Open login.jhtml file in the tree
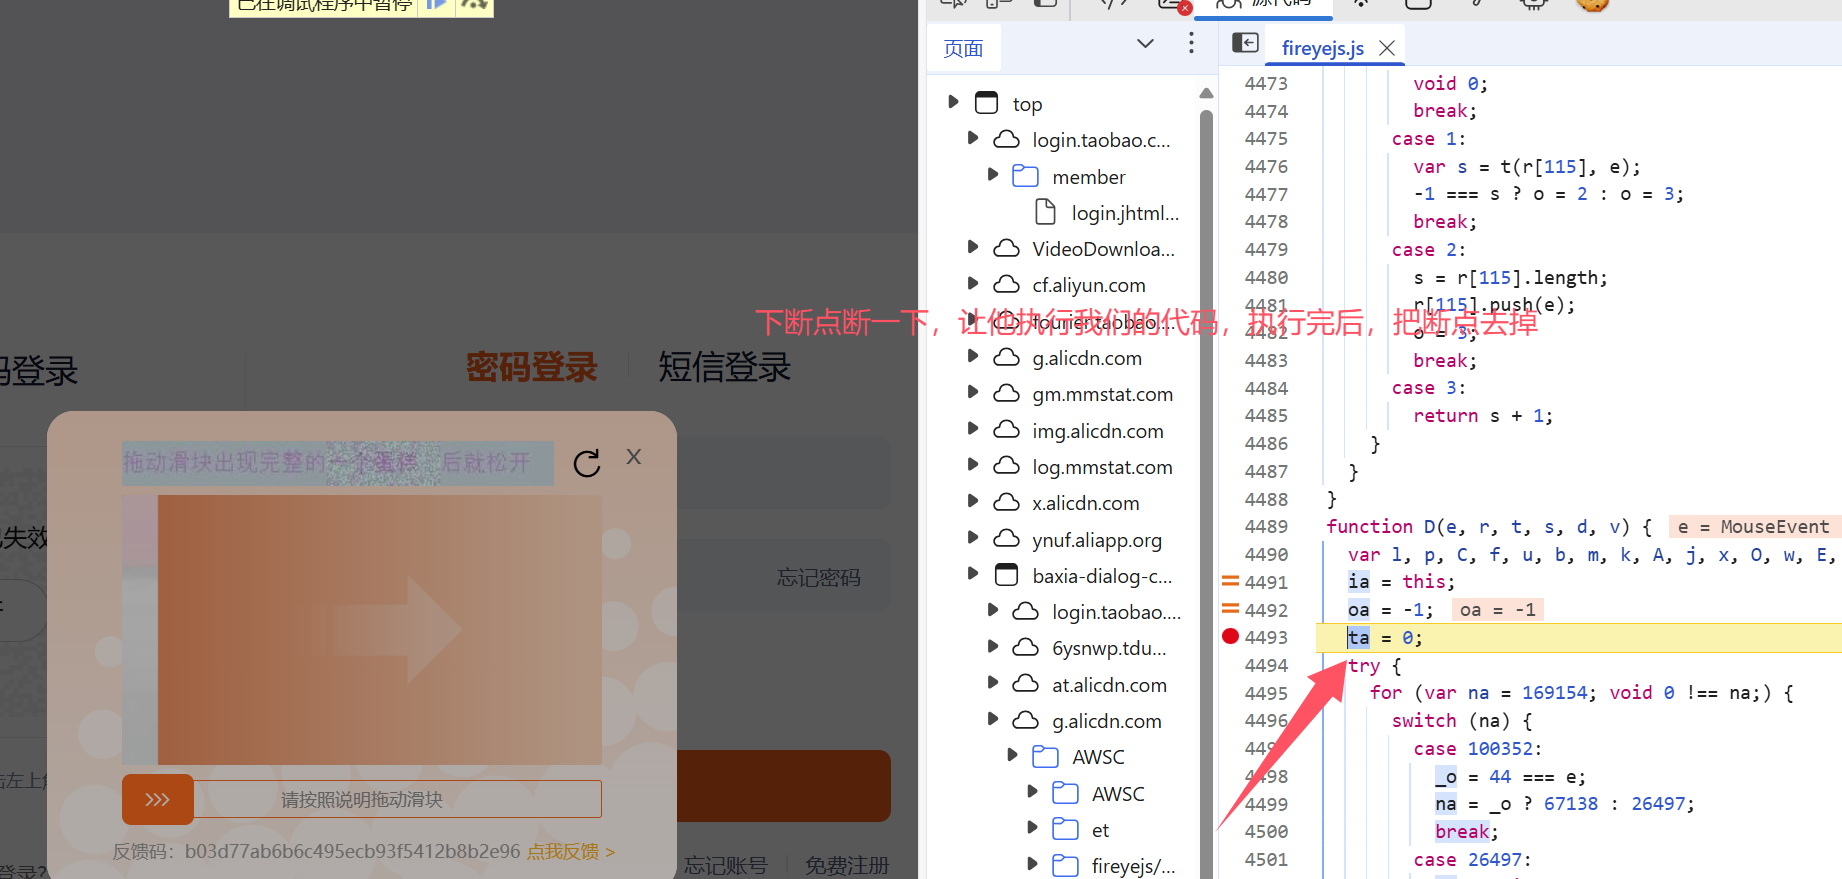 (1125, 213)
